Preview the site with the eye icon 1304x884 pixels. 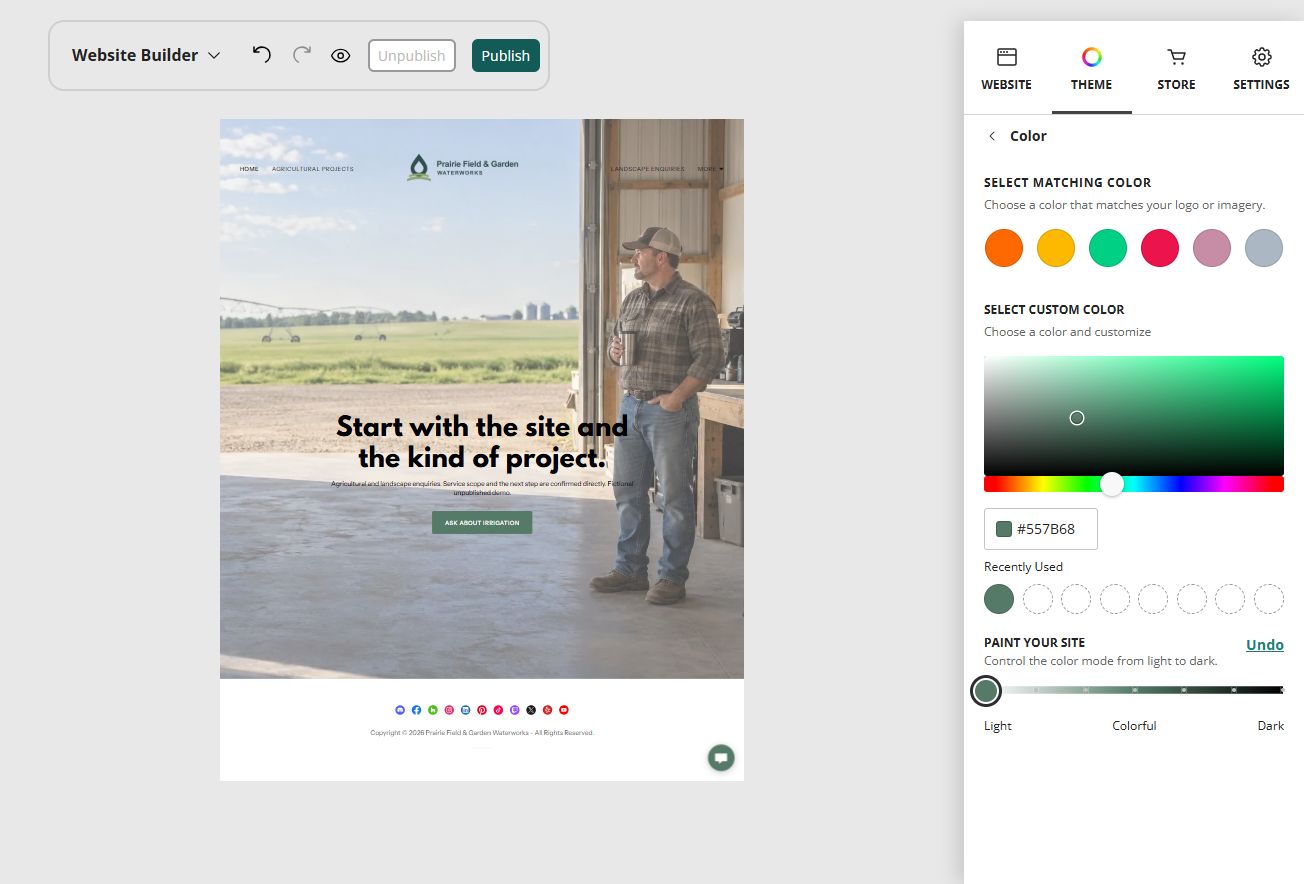pyautogui.click(x=341, y=56)
